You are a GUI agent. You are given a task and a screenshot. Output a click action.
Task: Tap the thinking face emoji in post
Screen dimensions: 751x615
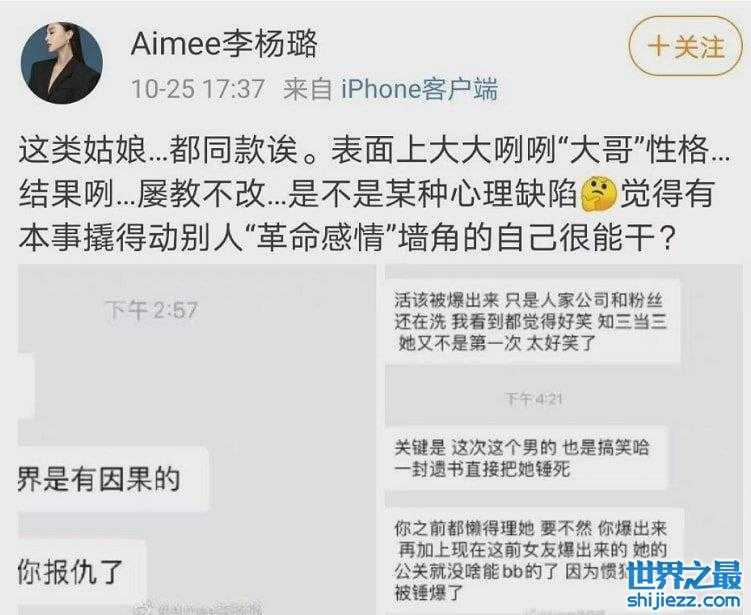[x=598, y=194]
